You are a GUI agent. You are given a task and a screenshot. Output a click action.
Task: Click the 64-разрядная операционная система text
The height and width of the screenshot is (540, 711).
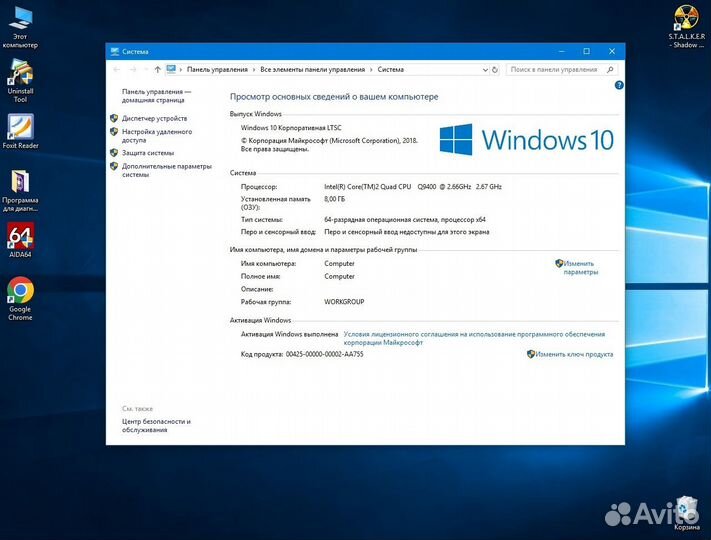tap(404, 219)
